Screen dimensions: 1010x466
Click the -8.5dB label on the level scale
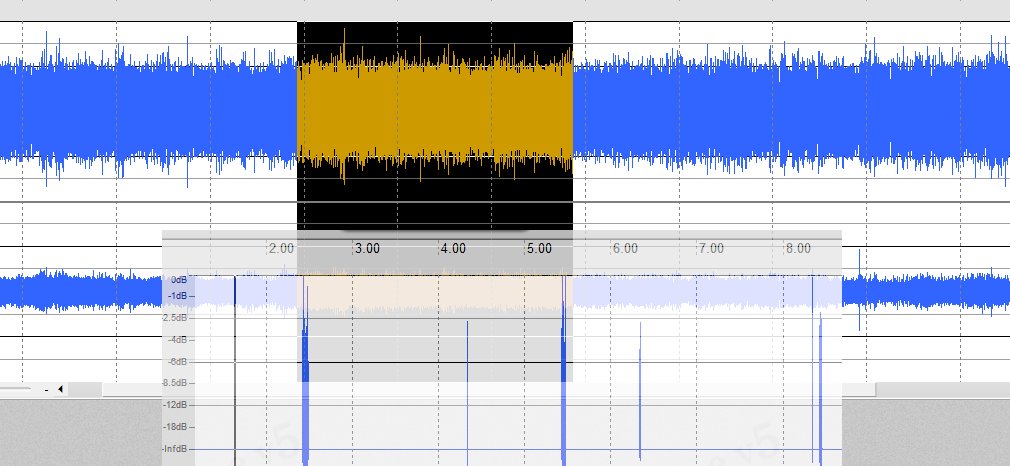pos(175,383)
